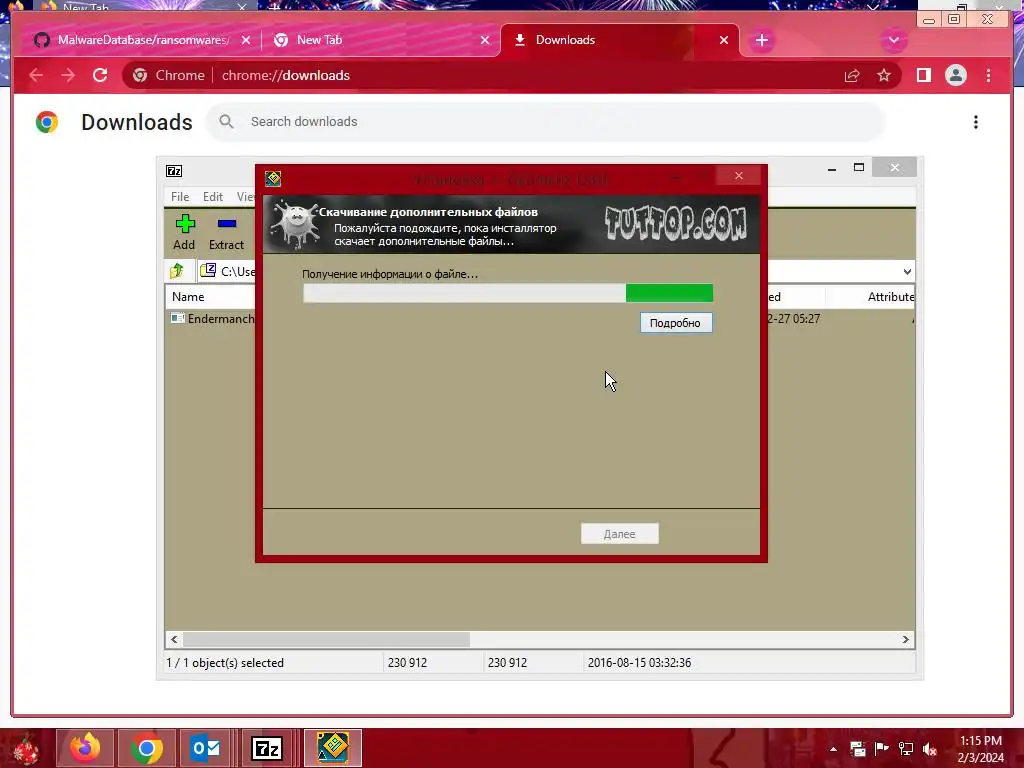Click the Подробно details button
1024x768 pixels.
[x=676, y=323]
